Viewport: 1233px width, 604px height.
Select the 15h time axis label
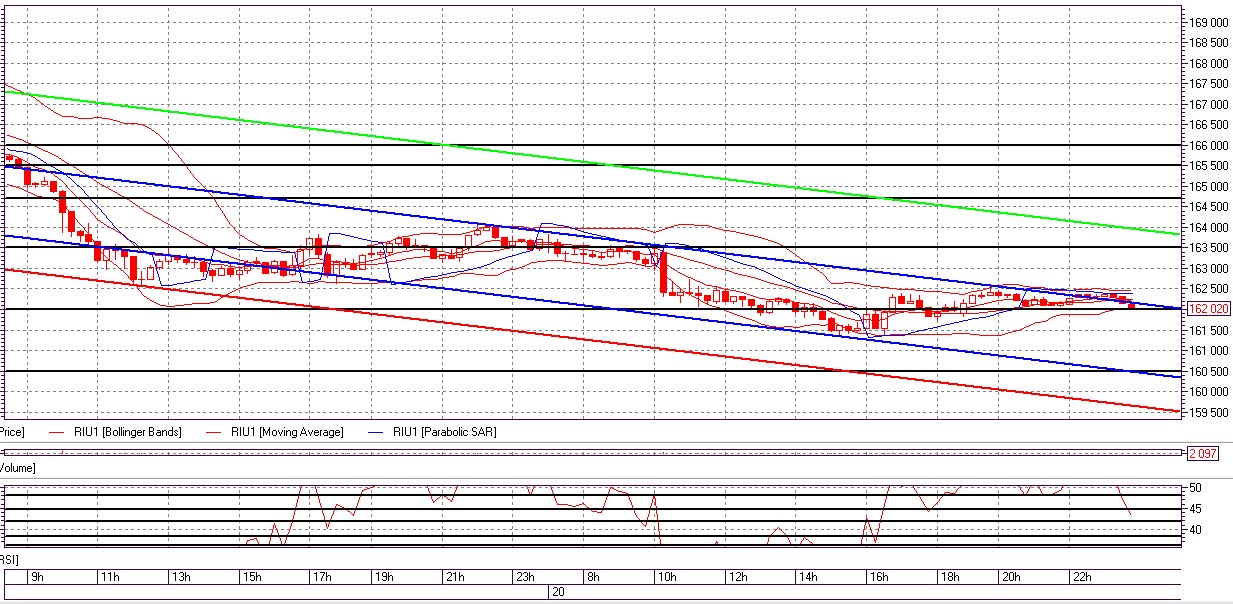point(251,577)
